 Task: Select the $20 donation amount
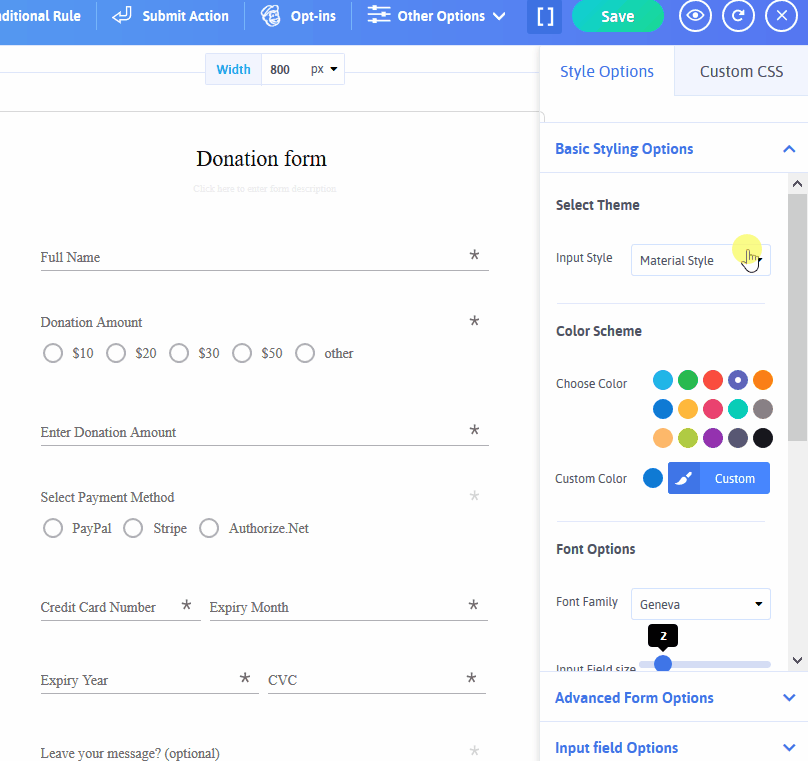pos(115,353)
